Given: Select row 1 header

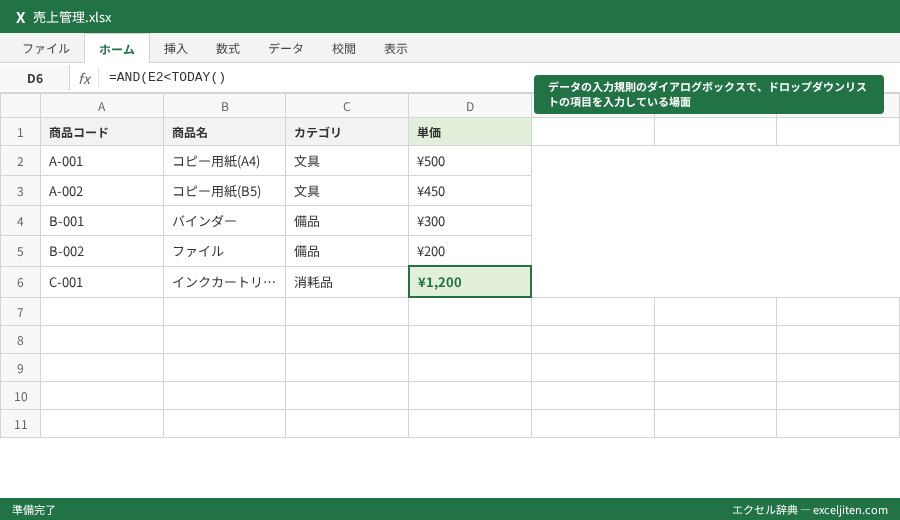Looking at the screenshot, I should click(x=20, y=132).
